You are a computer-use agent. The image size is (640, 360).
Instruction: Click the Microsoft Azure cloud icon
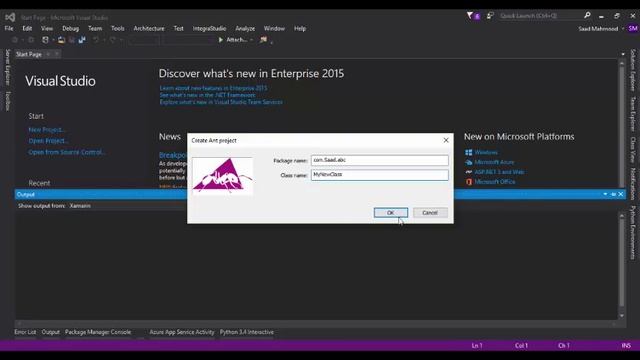[469, 162]
